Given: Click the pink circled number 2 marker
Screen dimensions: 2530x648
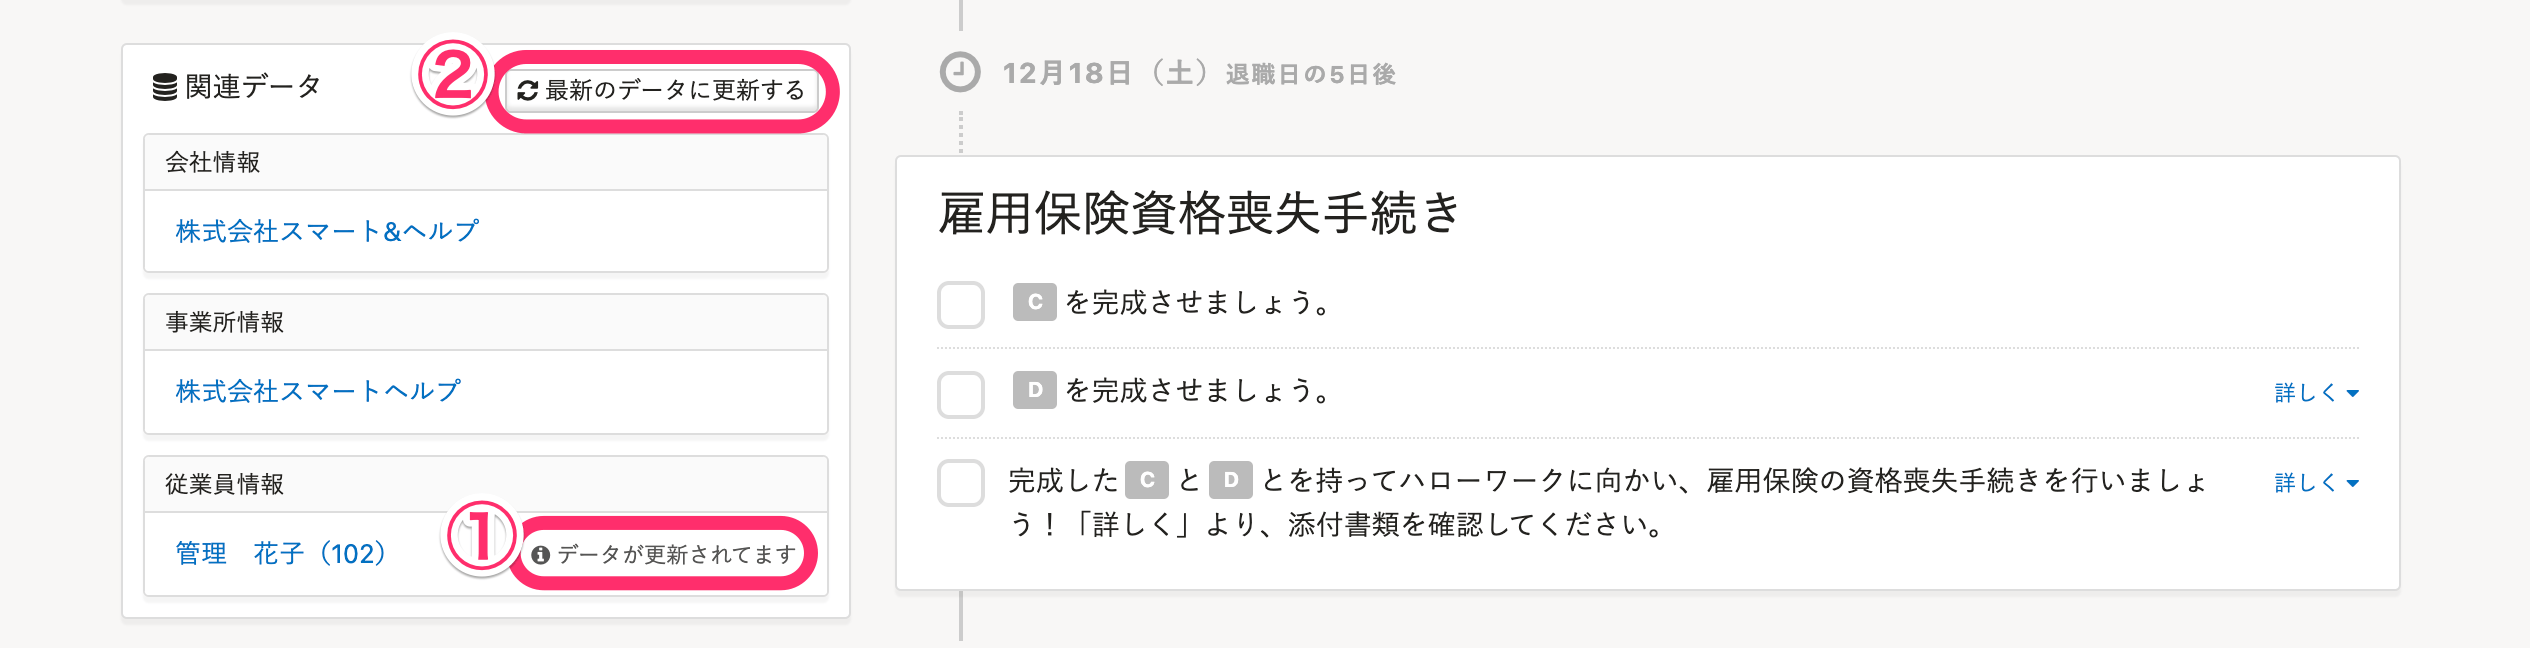Looking at the screenshot, I should point(452,77).
